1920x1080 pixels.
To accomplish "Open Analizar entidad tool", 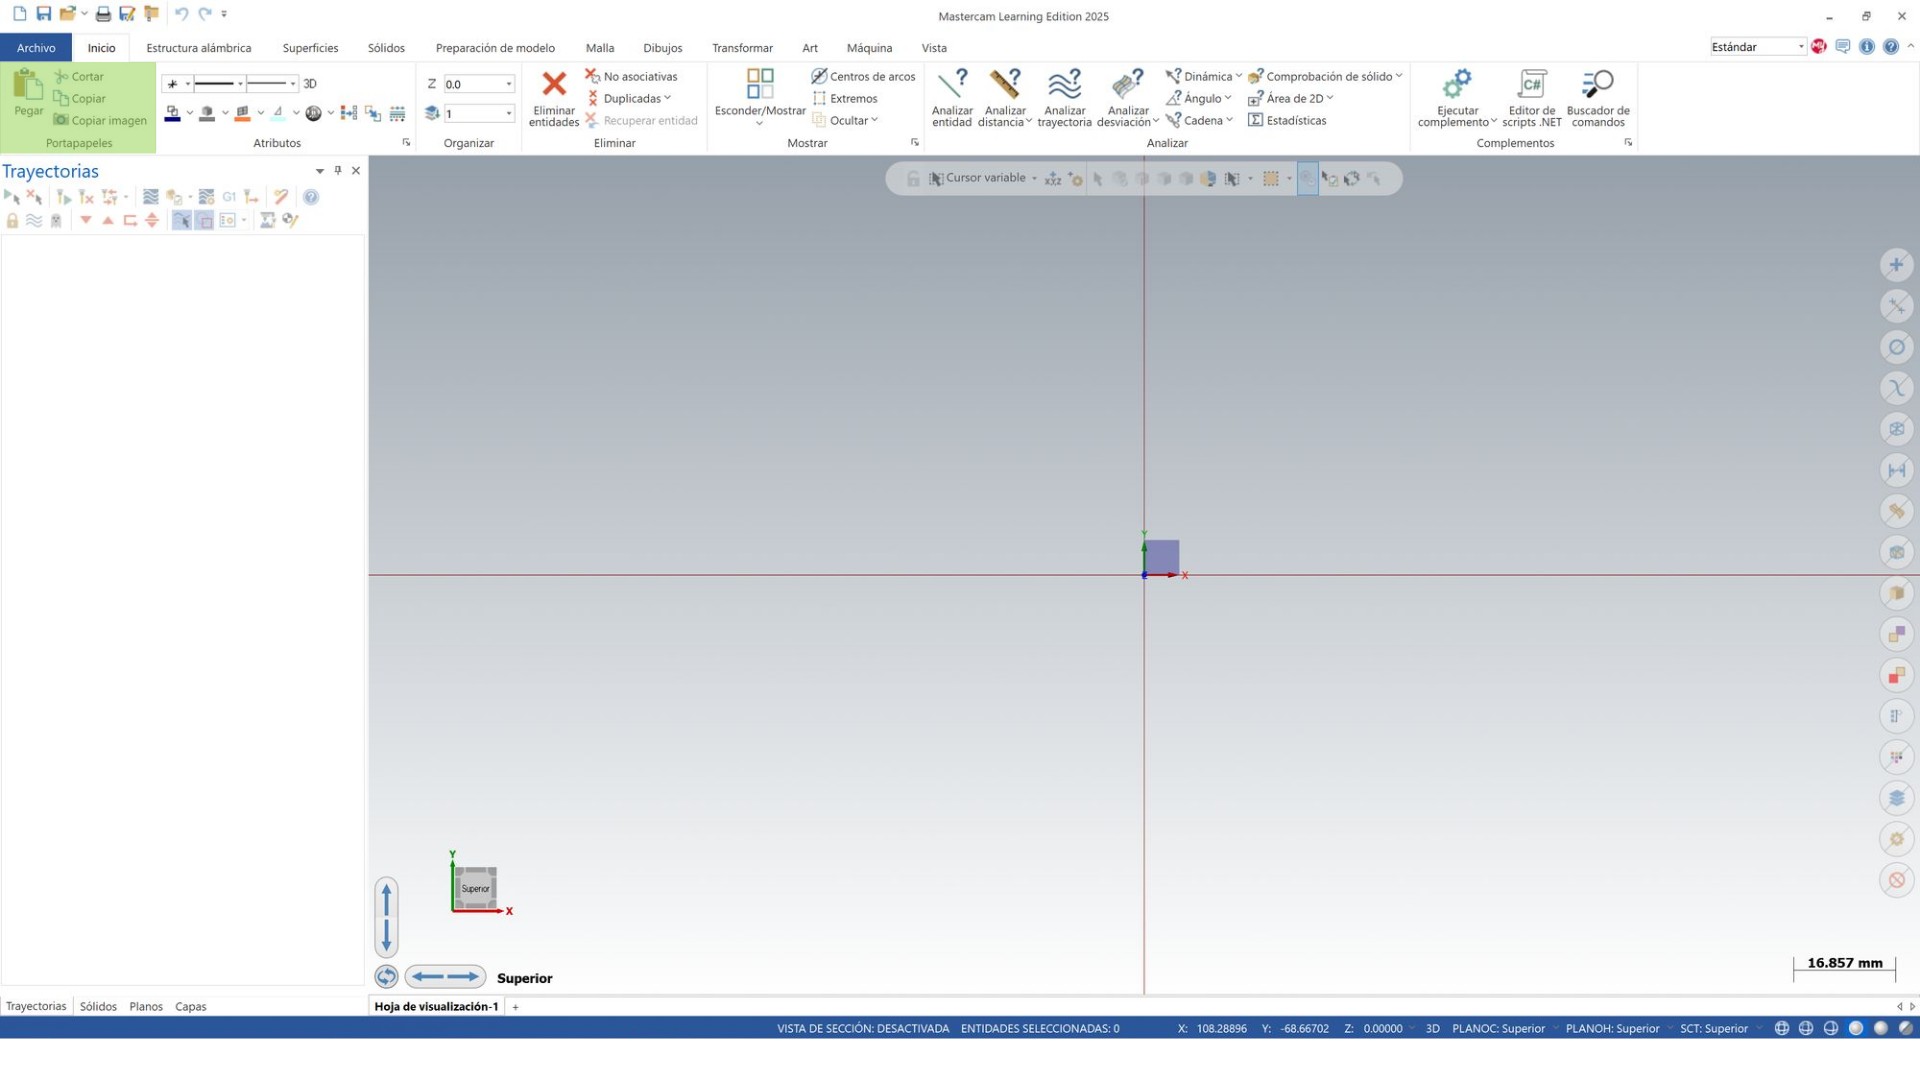I will coord(951,97).
